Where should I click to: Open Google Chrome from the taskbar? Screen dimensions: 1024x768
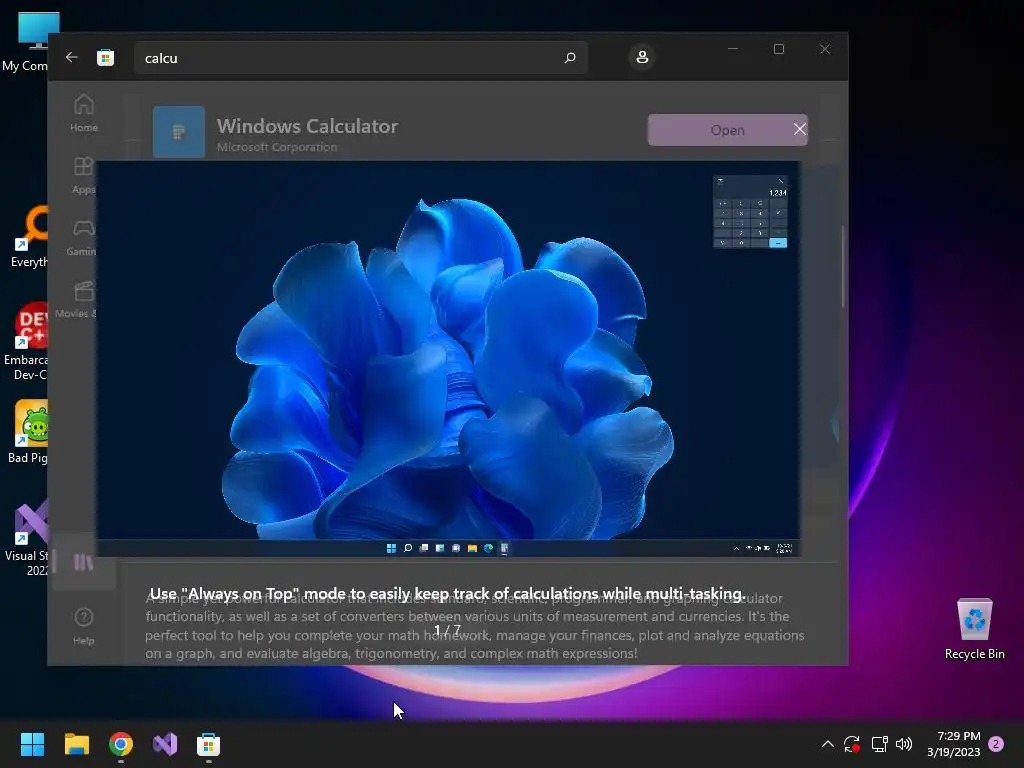(x=121, y=744)
